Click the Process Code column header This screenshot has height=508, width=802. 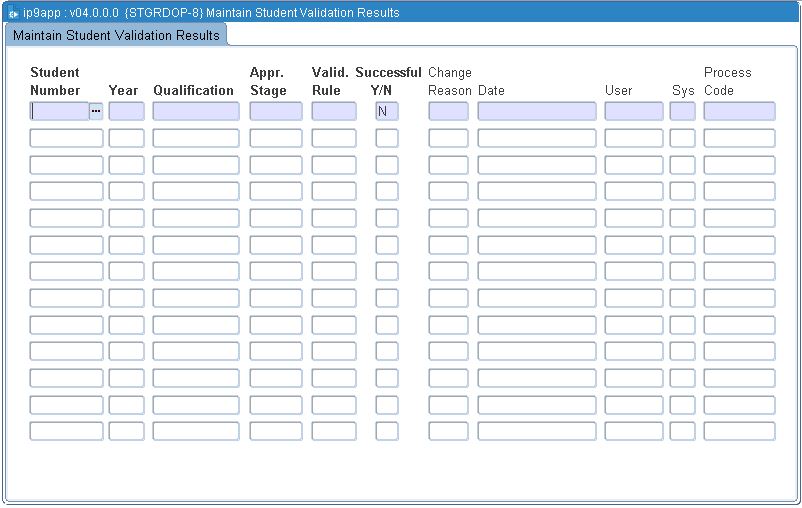[x=727, y=81]
